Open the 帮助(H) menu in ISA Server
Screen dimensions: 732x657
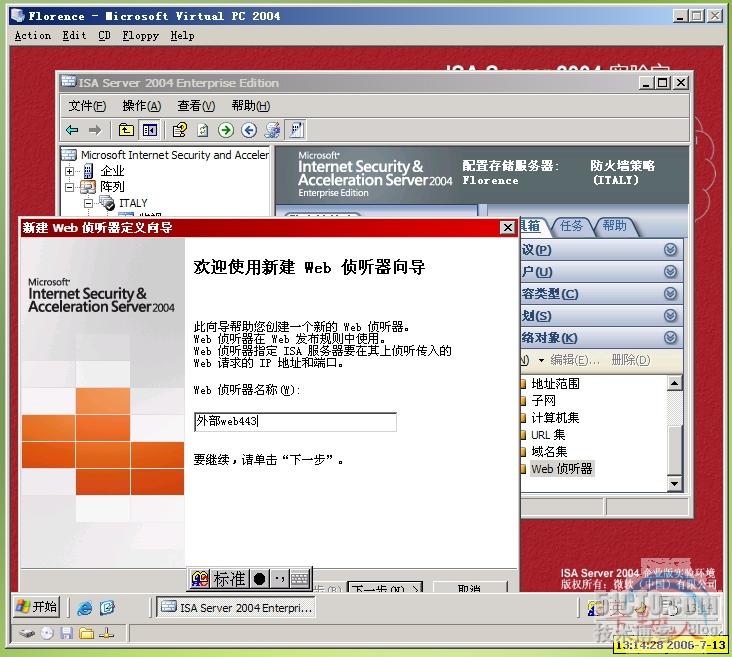tap(251, 106)
